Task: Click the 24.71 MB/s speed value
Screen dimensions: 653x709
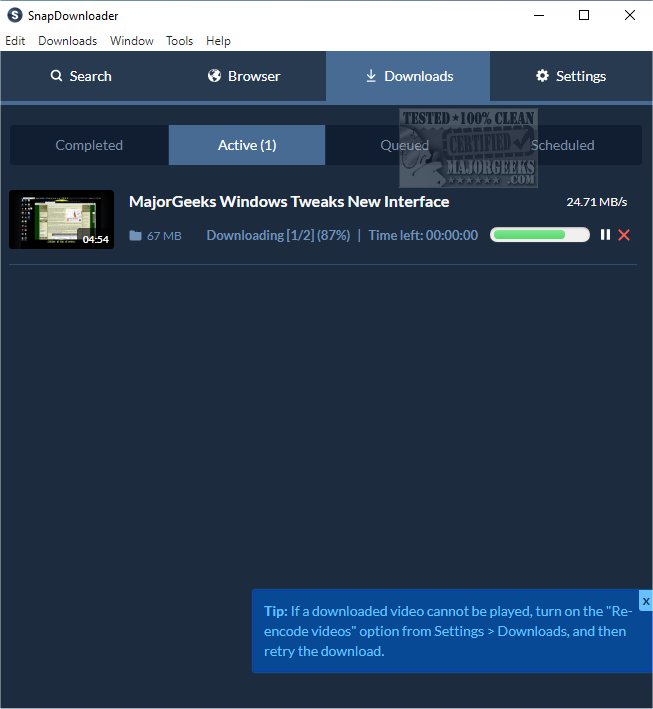Action: 596,202
